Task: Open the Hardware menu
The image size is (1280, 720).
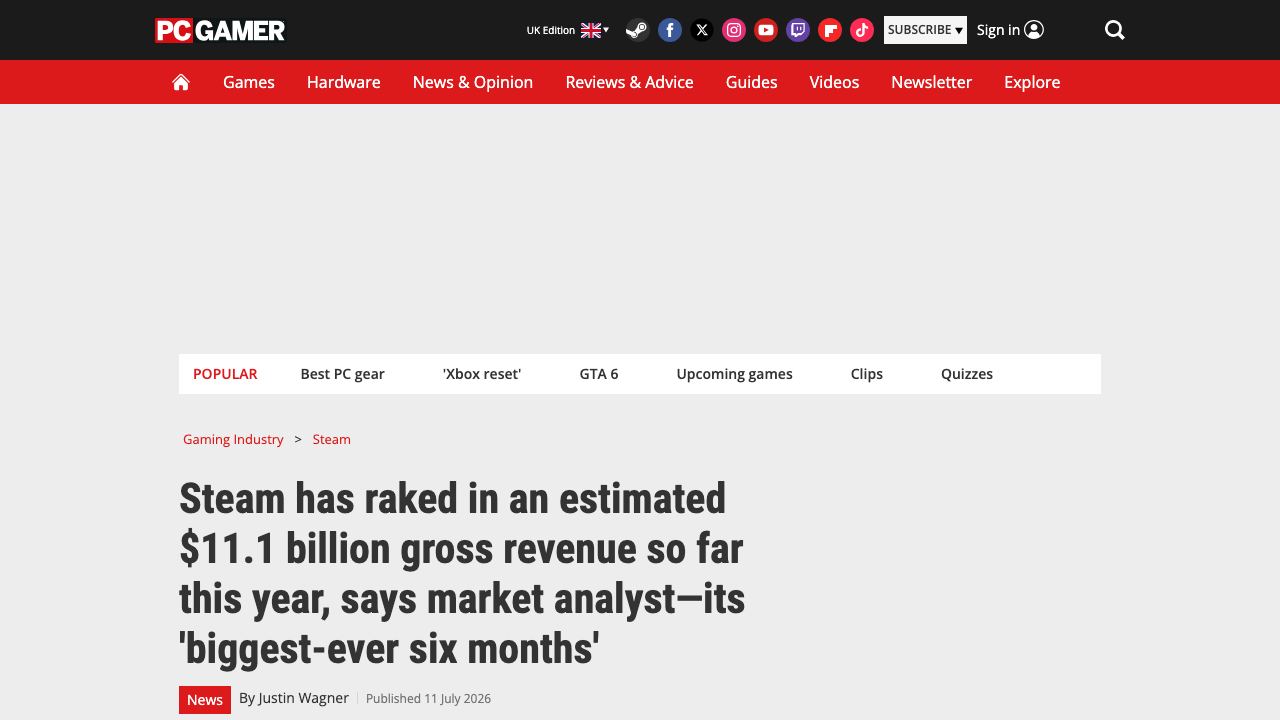Action: tap(344, 82)
